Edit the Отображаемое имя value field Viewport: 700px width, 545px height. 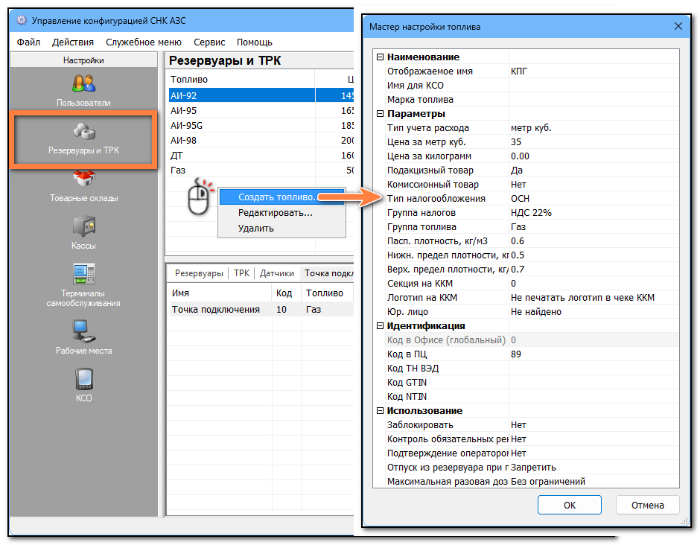point(593,71)
